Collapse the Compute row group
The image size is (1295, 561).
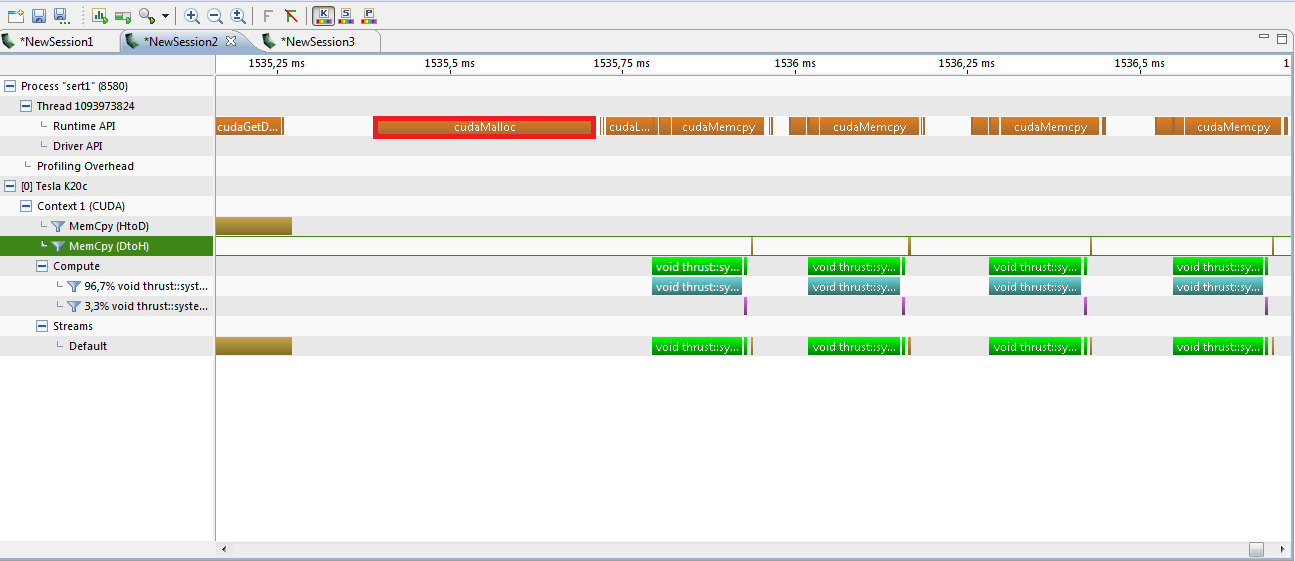[x=42, y=267]
